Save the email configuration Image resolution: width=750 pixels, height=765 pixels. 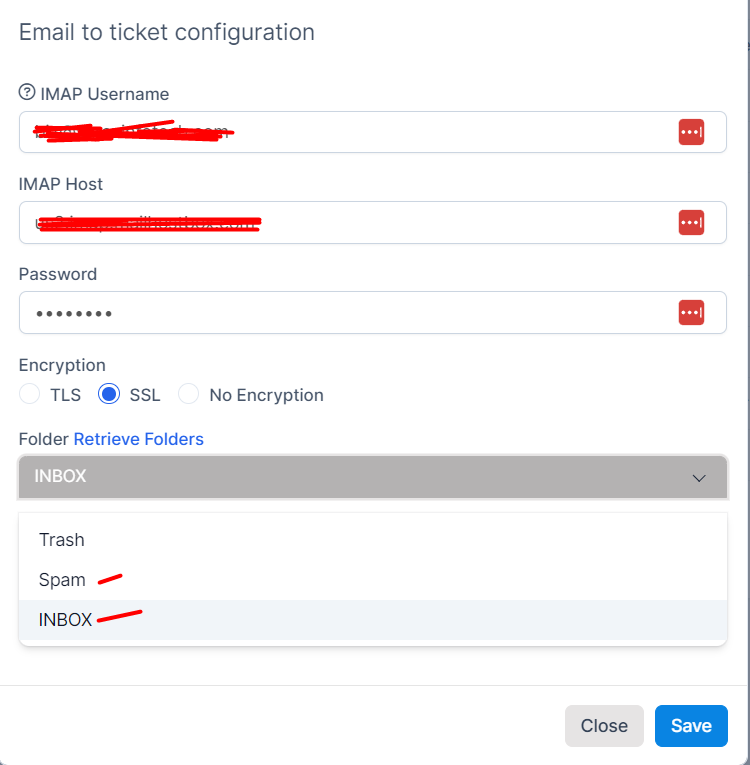(x=691, y=725)
